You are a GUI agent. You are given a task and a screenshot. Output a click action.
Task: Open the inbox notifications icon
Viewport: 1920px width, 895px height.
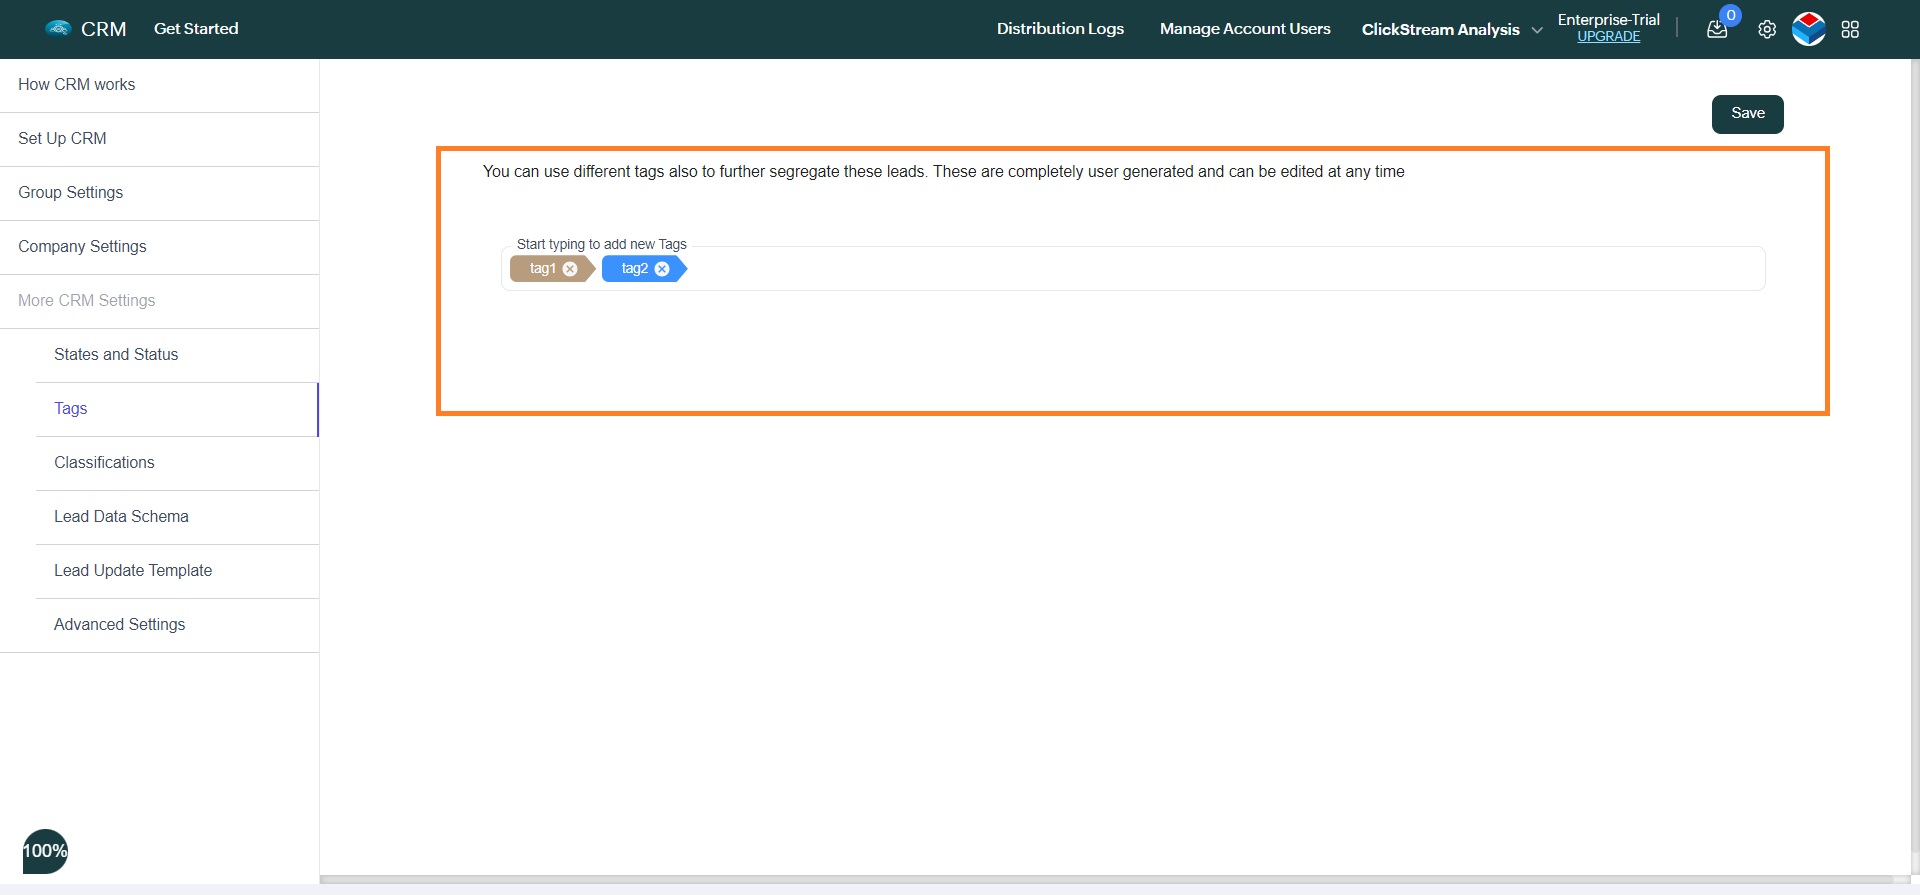click(x=1717, y=29)
